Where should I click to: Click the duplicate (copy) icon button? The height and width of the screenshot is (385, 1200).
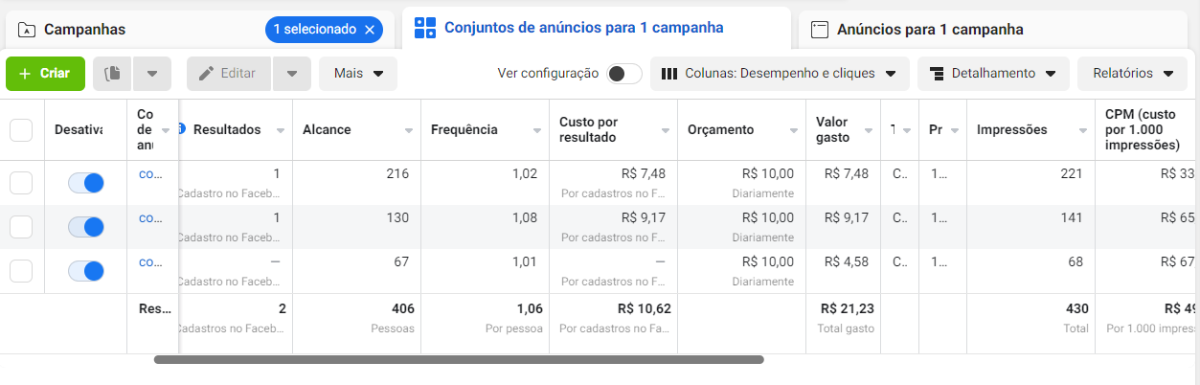[x=113, y=73]
